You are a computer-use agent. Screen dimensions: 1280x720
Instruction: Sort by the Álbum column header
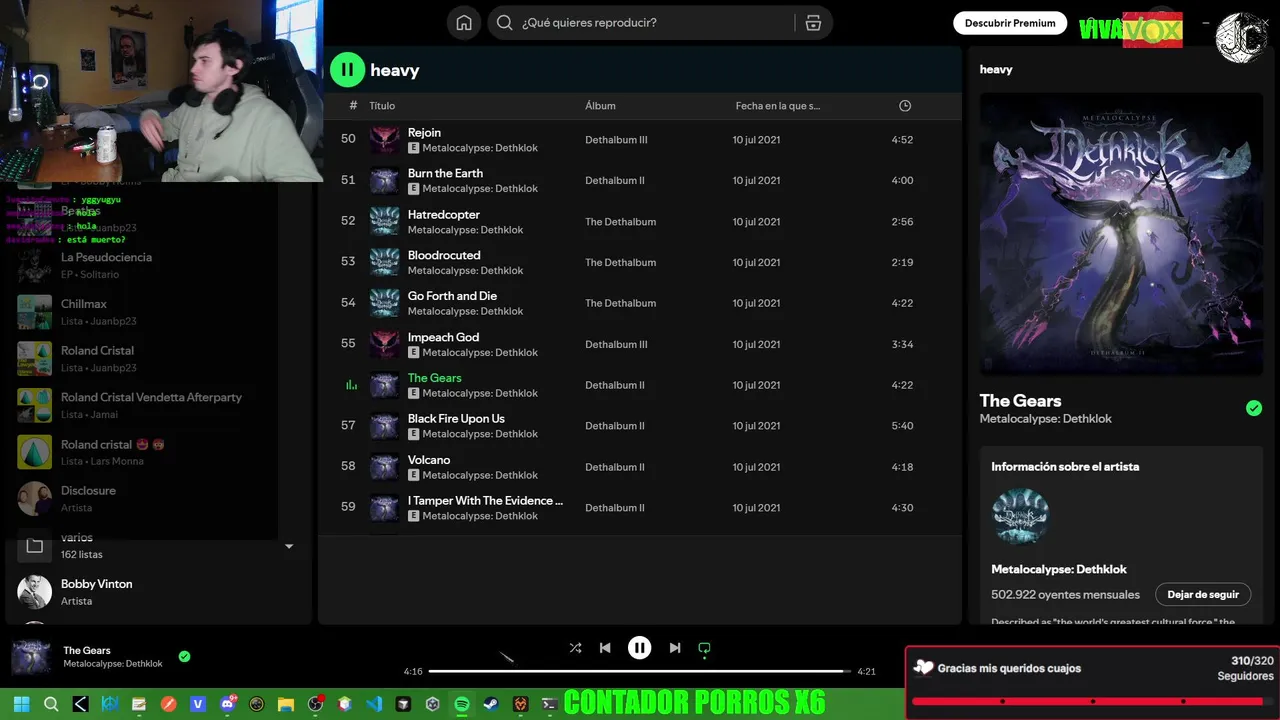[600, 106]
